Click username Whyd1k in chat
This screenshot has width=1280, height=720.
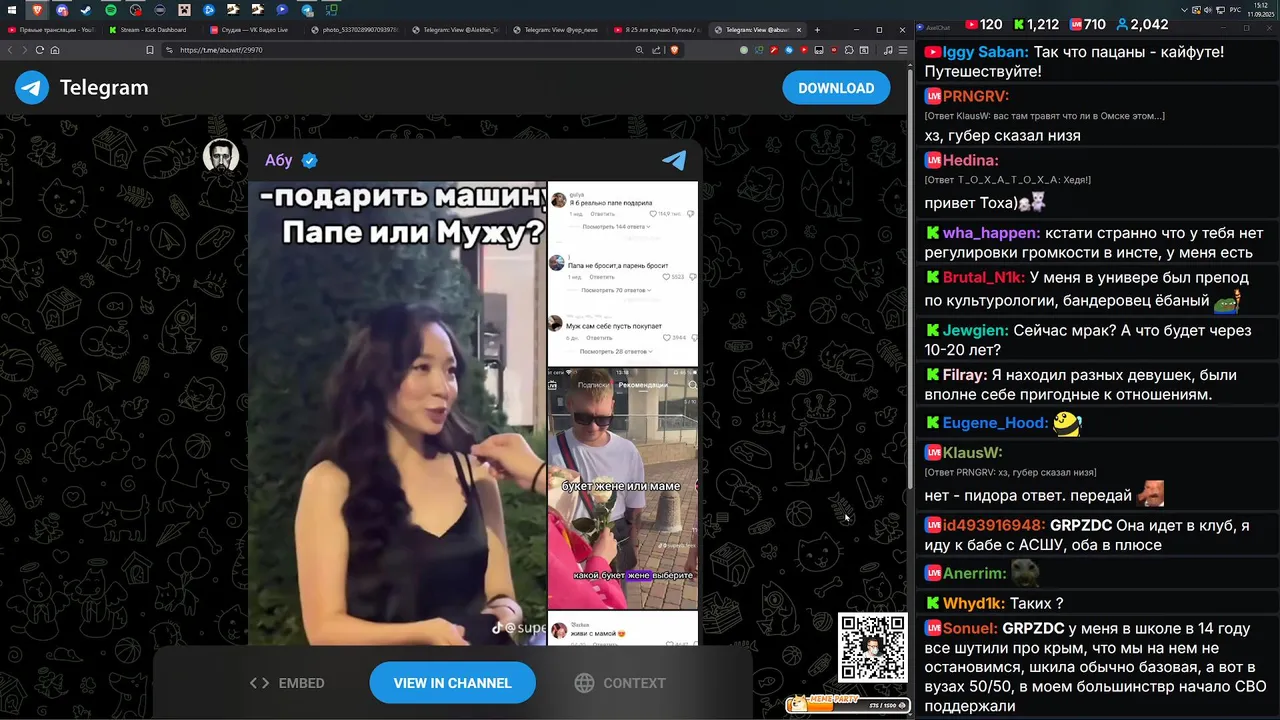974,603
